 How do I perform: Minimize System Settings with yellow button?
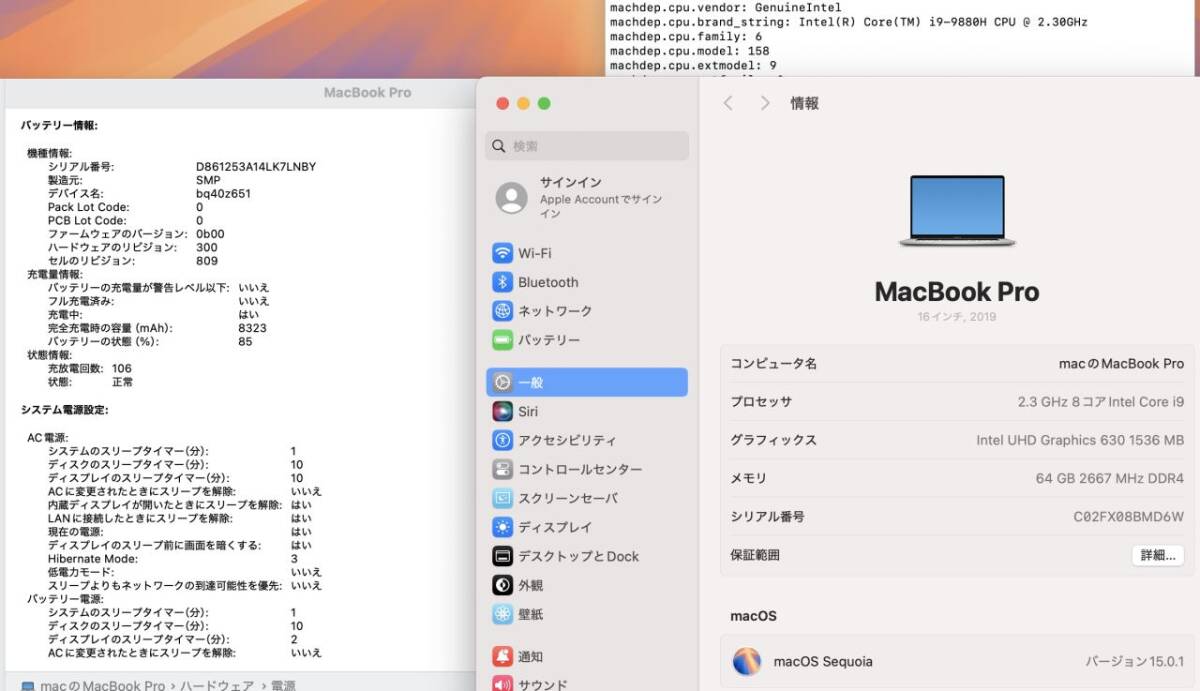[523, 103]
